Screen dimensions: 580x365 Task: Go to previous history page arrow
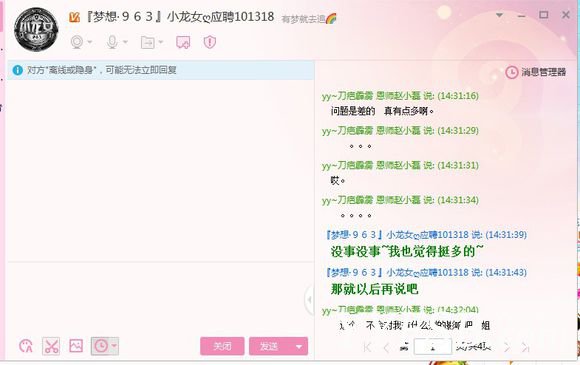click(386, 347)
